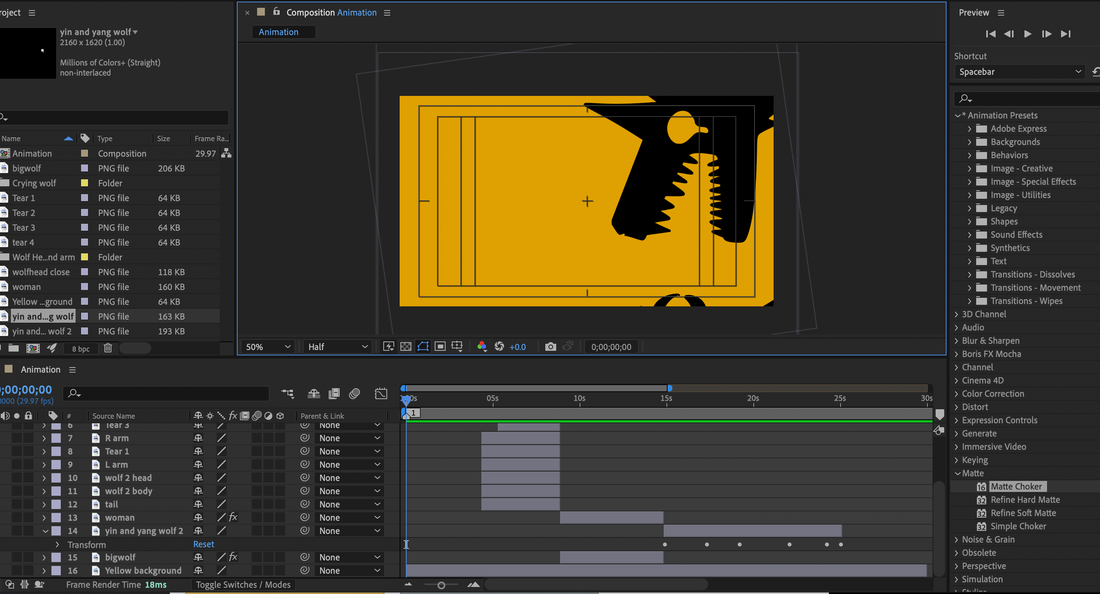Click Toggle Switches / Modes button
This screenshot has width=1100, height=594.
pyautogui.click(x=243, y=584)
